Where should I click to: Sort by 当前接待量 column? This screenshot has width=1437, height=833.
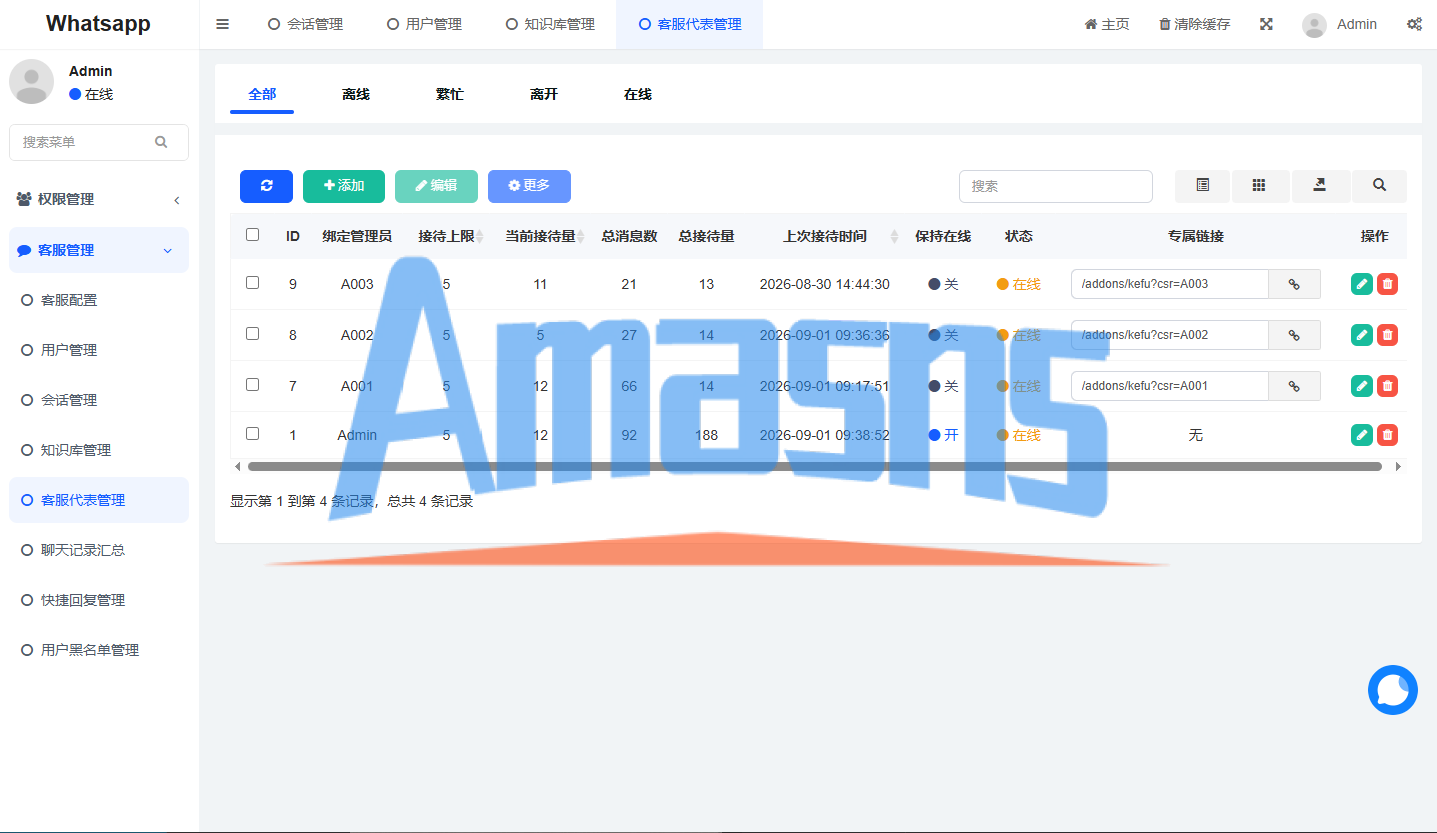click(x=544, y=236)
